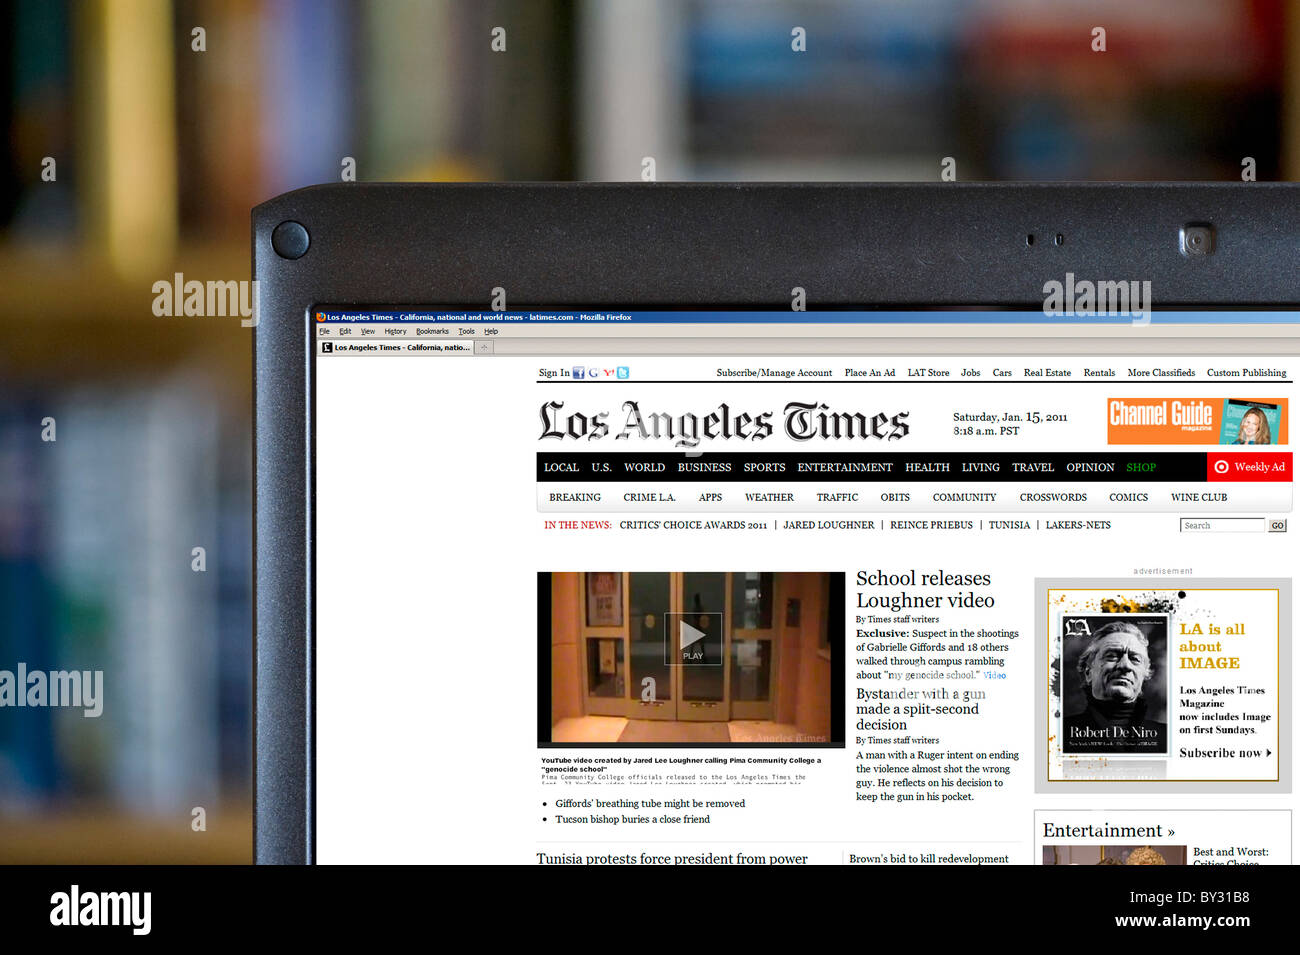Click into the site Search field

pyautogui.click(x=1222, y=525)
